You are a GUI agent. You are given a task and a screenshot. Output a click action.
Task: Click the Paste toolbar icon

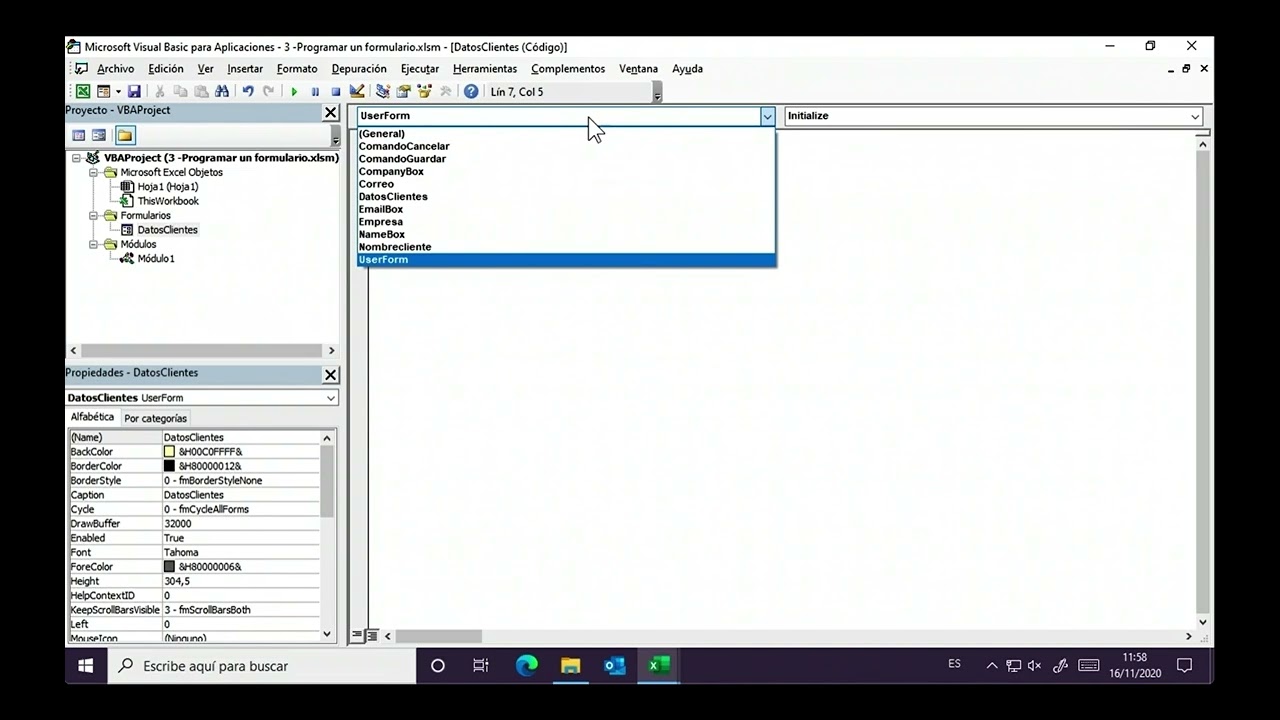click(x=201, y=92)
